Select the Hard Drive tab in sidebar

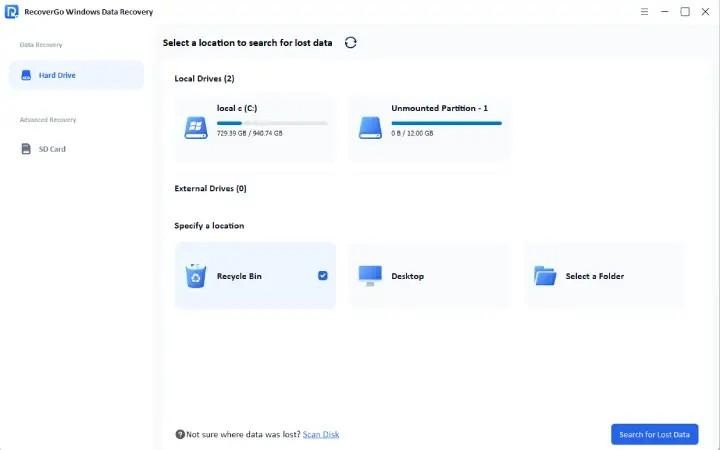coord(76,75)
